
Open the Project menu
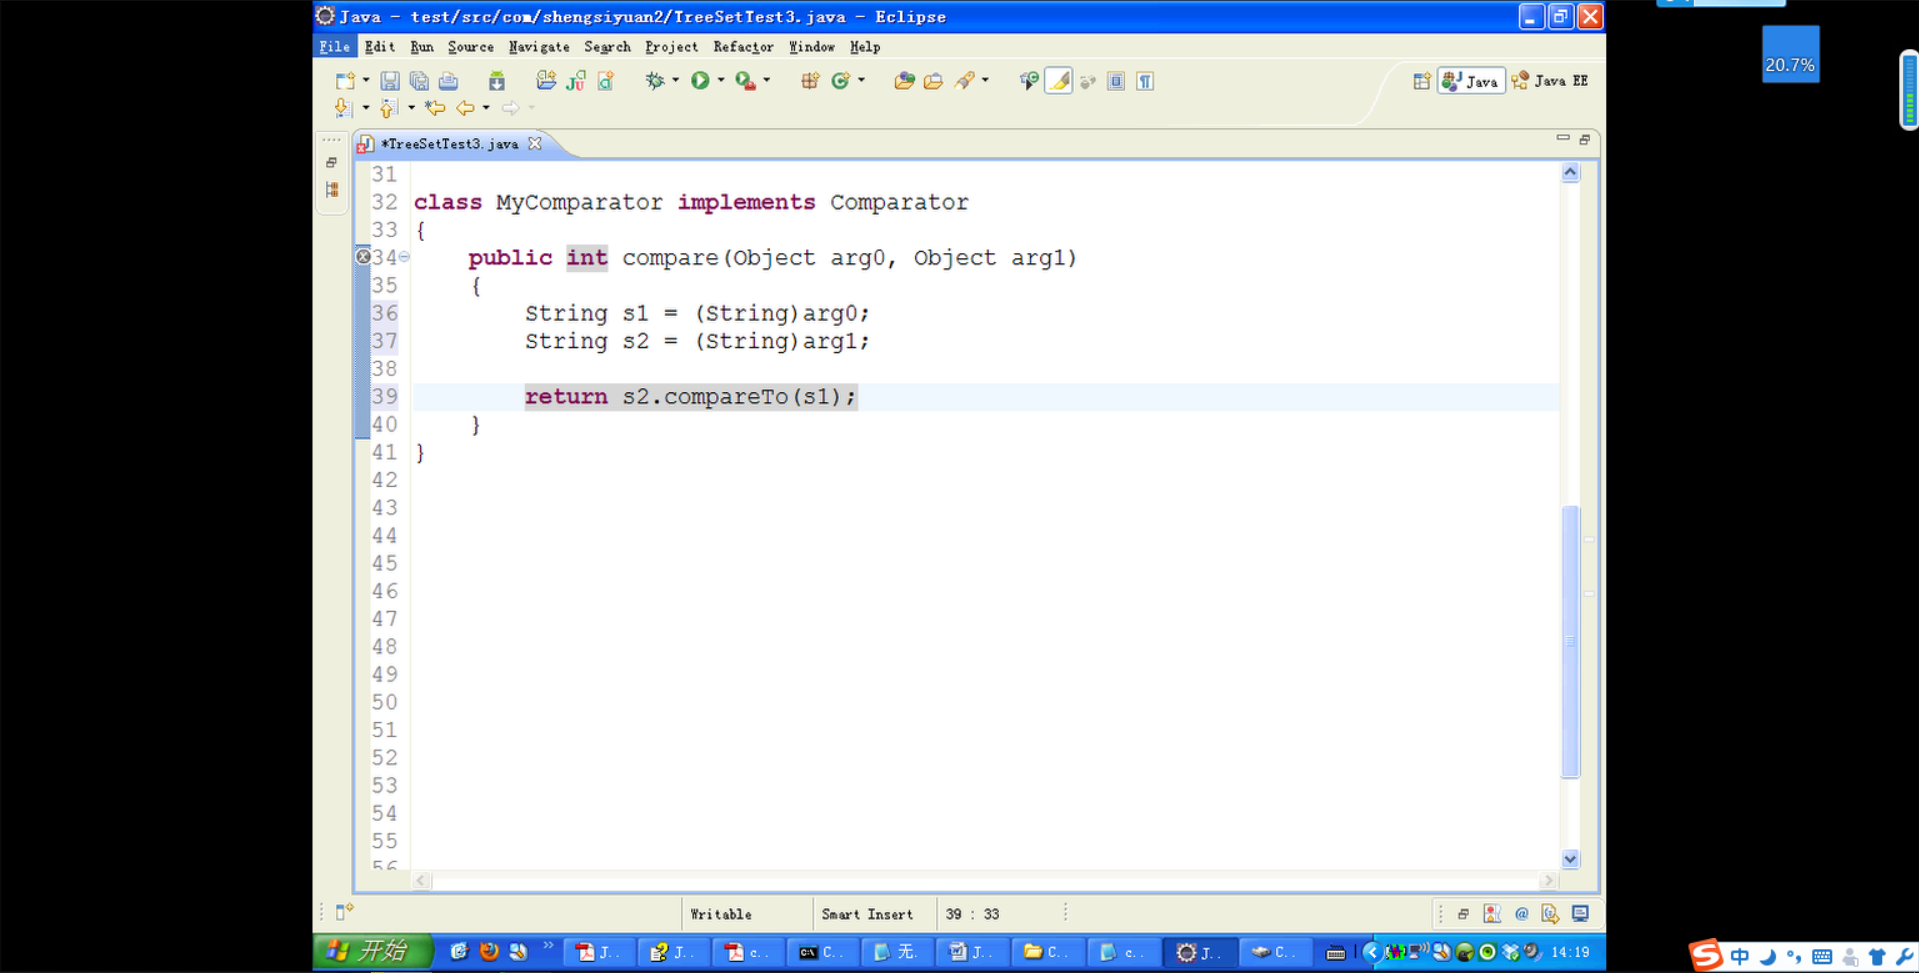(671, 47)
